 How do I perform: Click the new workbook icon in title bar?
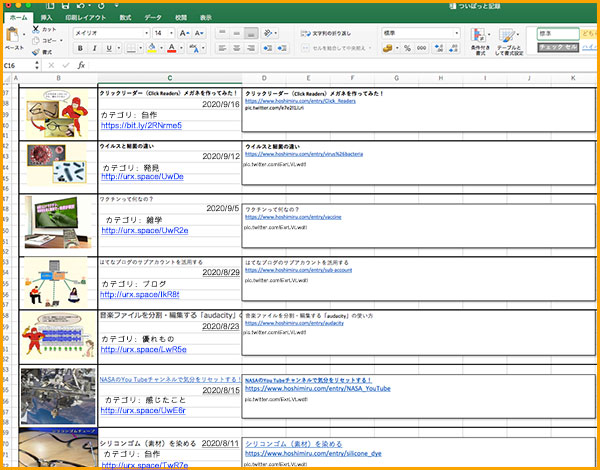(50, 6)
